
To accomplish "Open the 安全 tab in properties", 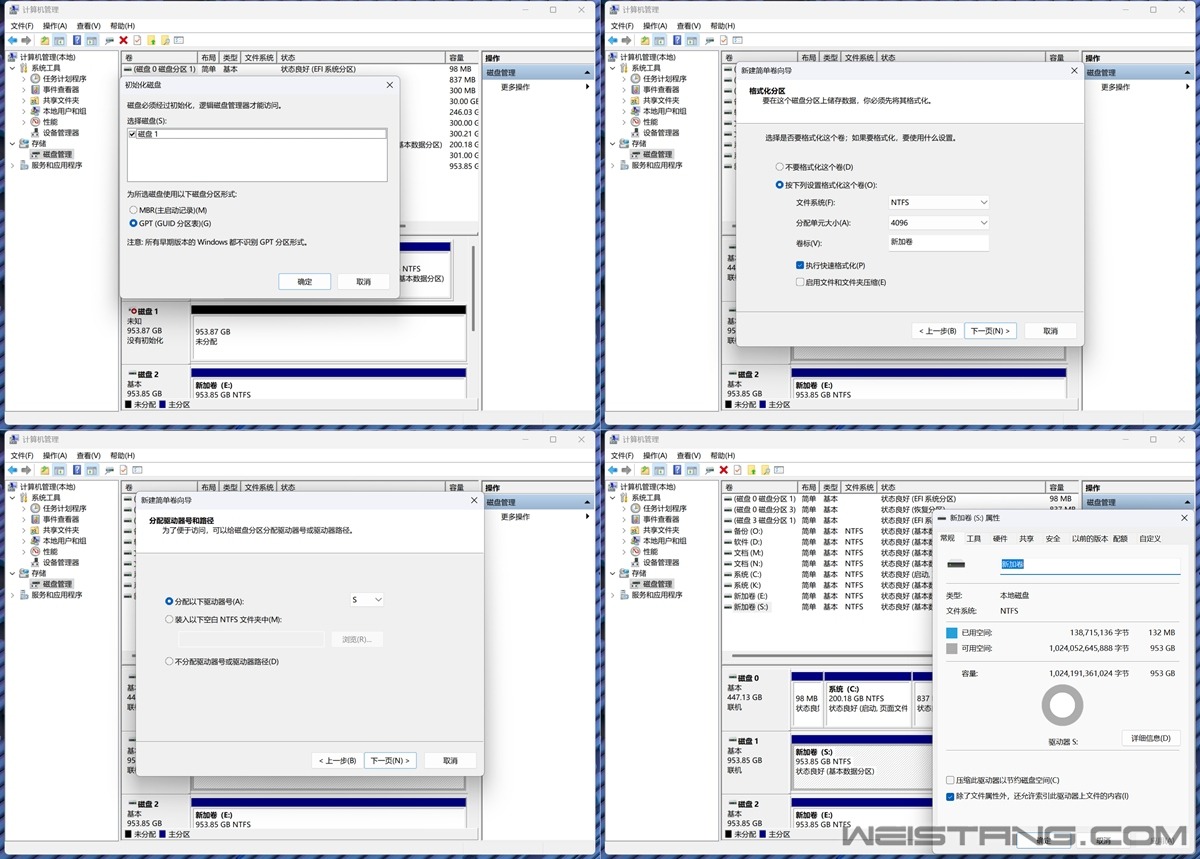I will click(x=1052, y=538).
